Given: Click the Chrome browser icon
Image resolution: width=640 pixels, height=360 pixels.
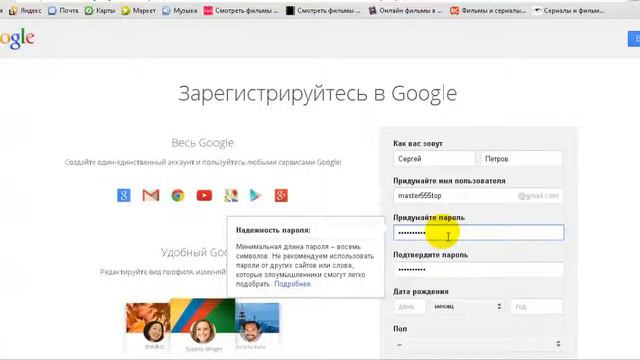Looking at the screenshot, I should click(178, 196).
